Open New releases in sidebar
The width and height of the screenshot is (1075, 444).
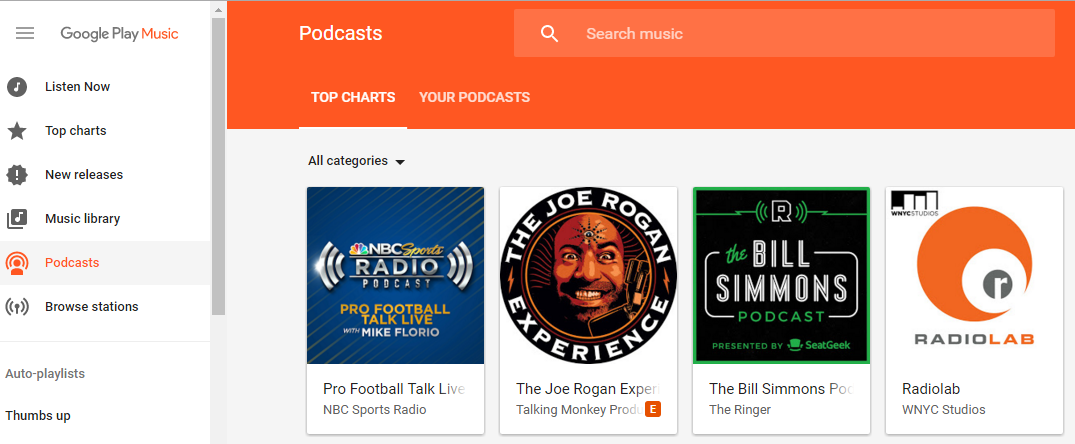(106, 175)
